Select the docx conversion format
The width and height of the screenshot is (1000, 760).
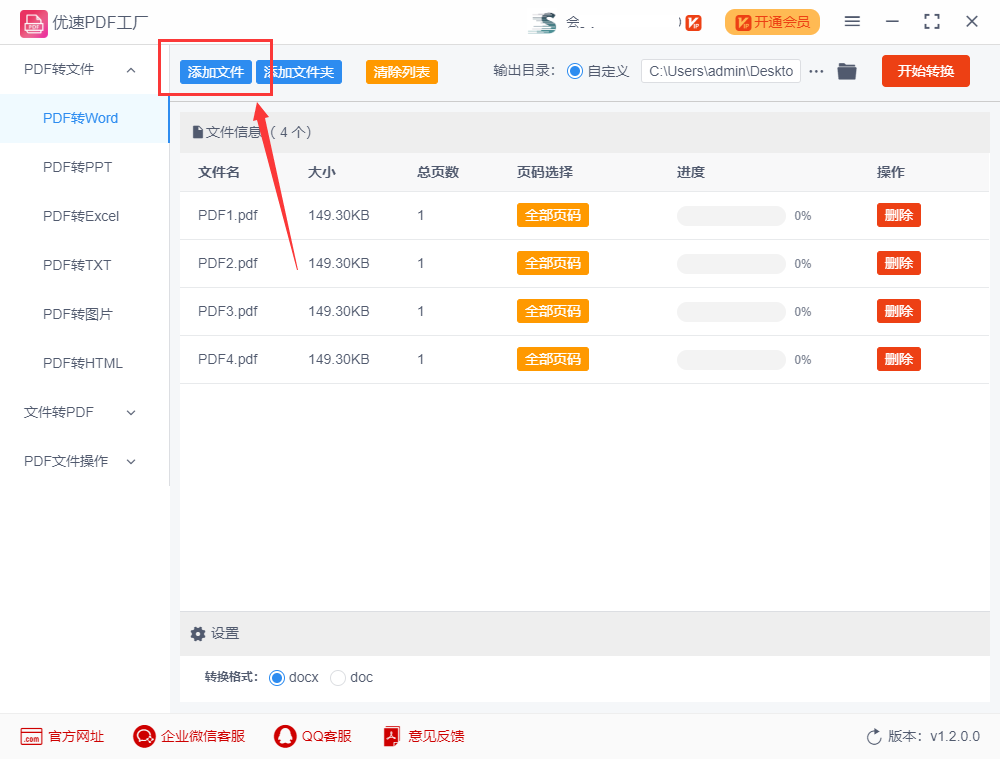[x=275, y=677]
